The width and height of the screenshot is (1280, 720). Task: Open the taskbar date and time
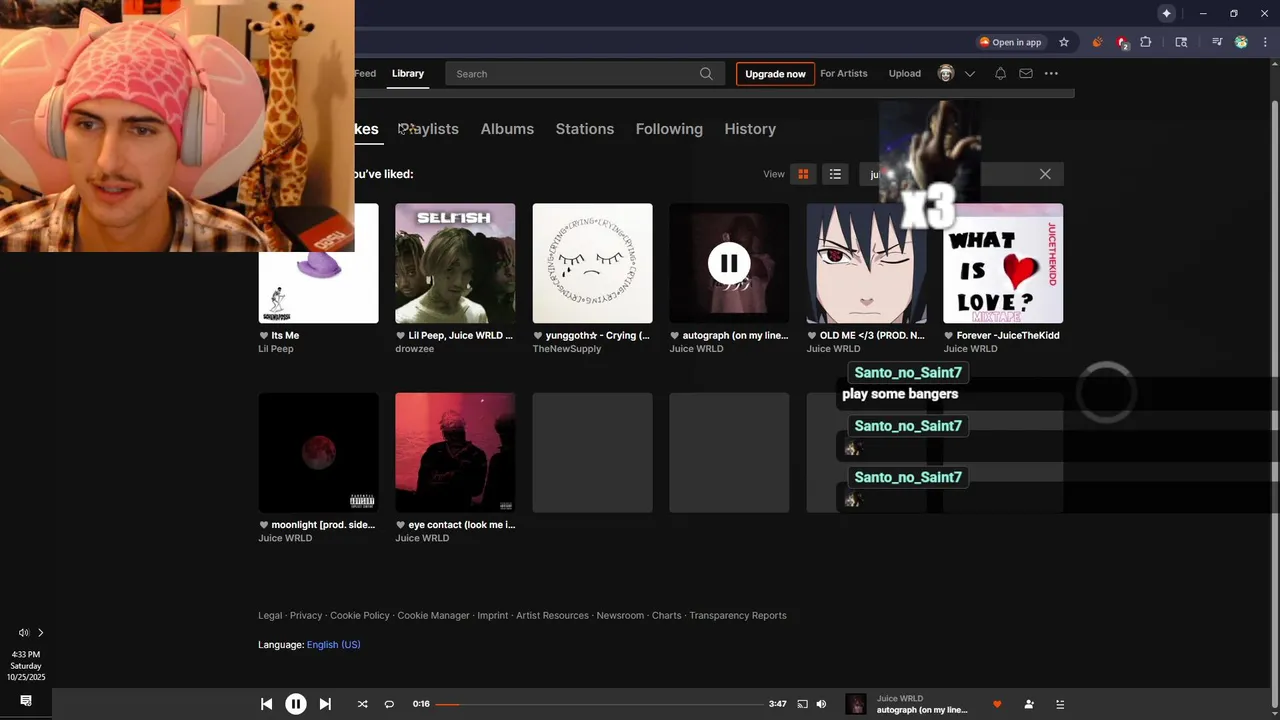click(26, 665)
